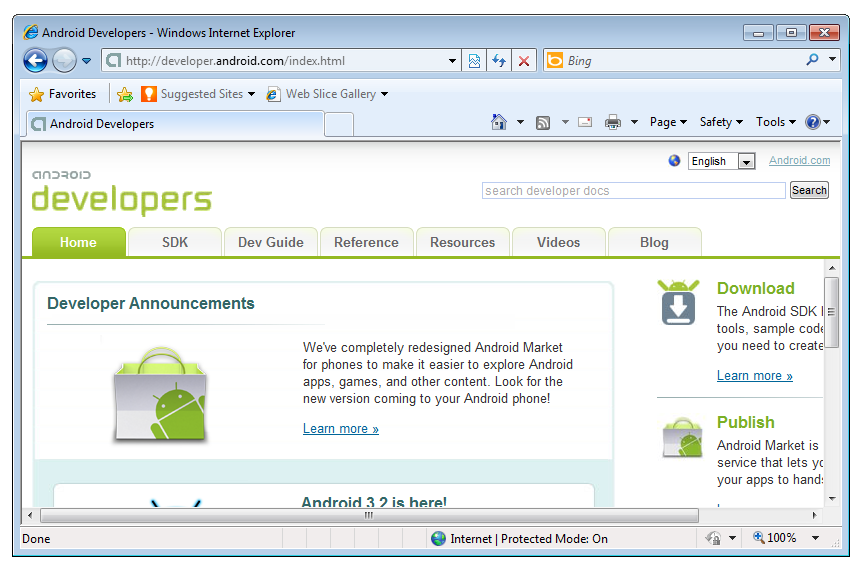Click the Android developers logo

point(121,192)
